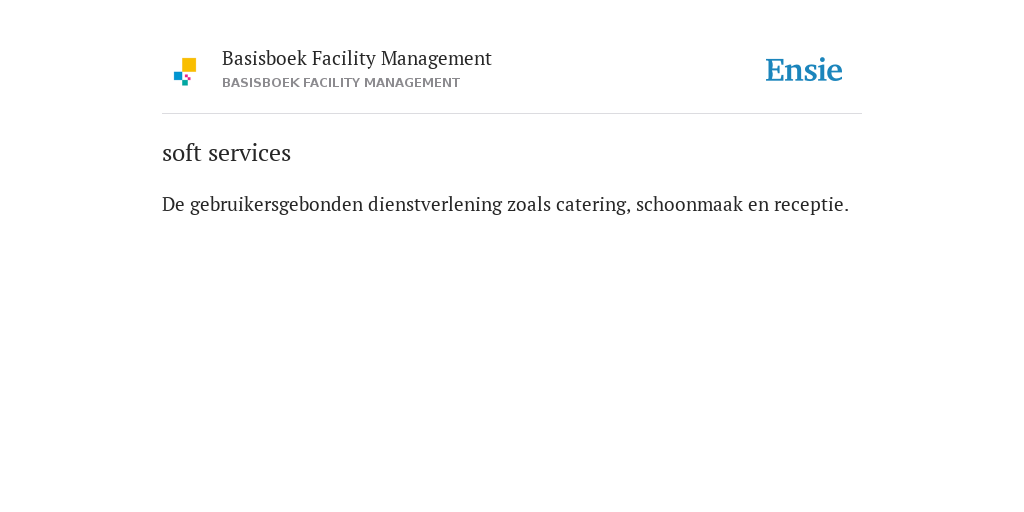This screenshot has width=1024, height=512.
Task: Click 'FACILITY' in the gray uppercase subtitle
Action: coord(331,83)
